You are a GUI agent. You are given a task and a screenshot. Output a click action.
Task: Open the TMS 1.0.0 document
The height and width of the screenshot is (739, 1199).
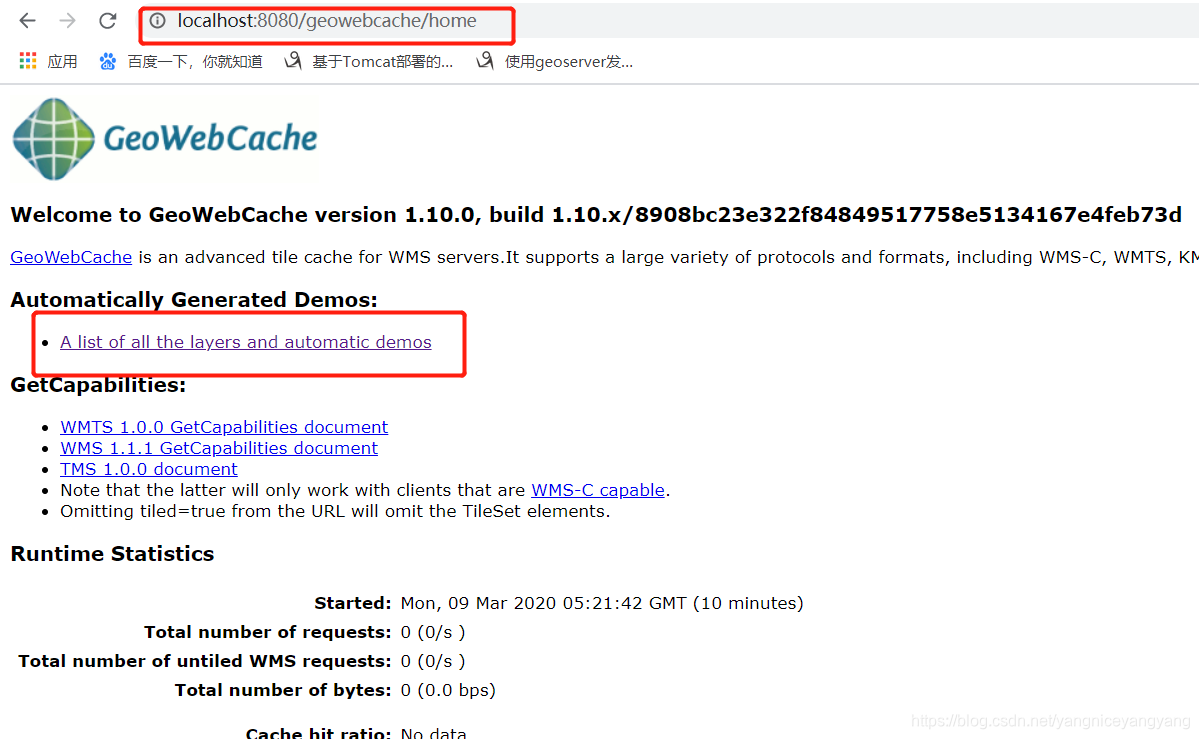[148, 468]
